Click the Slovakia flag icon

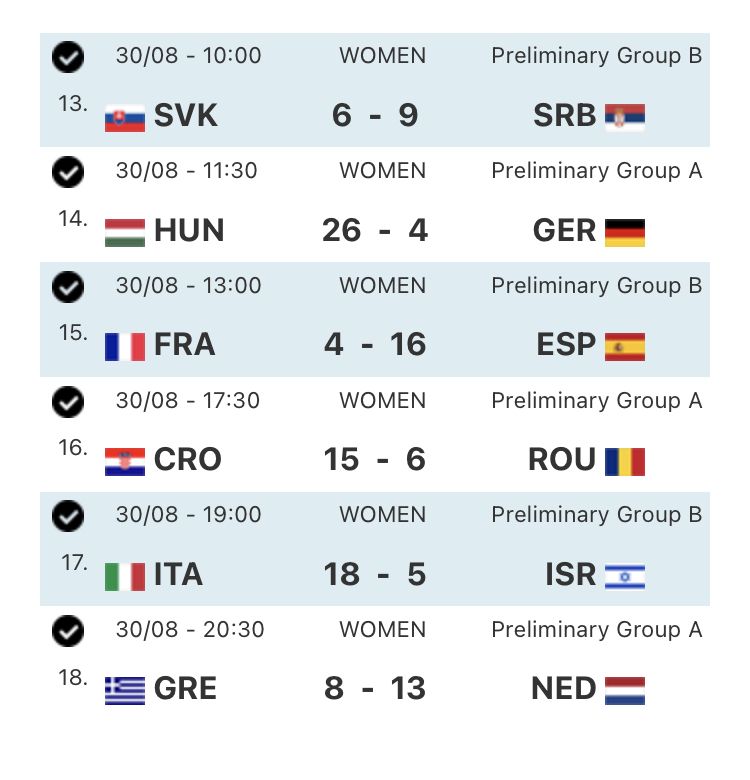(125, 118)
